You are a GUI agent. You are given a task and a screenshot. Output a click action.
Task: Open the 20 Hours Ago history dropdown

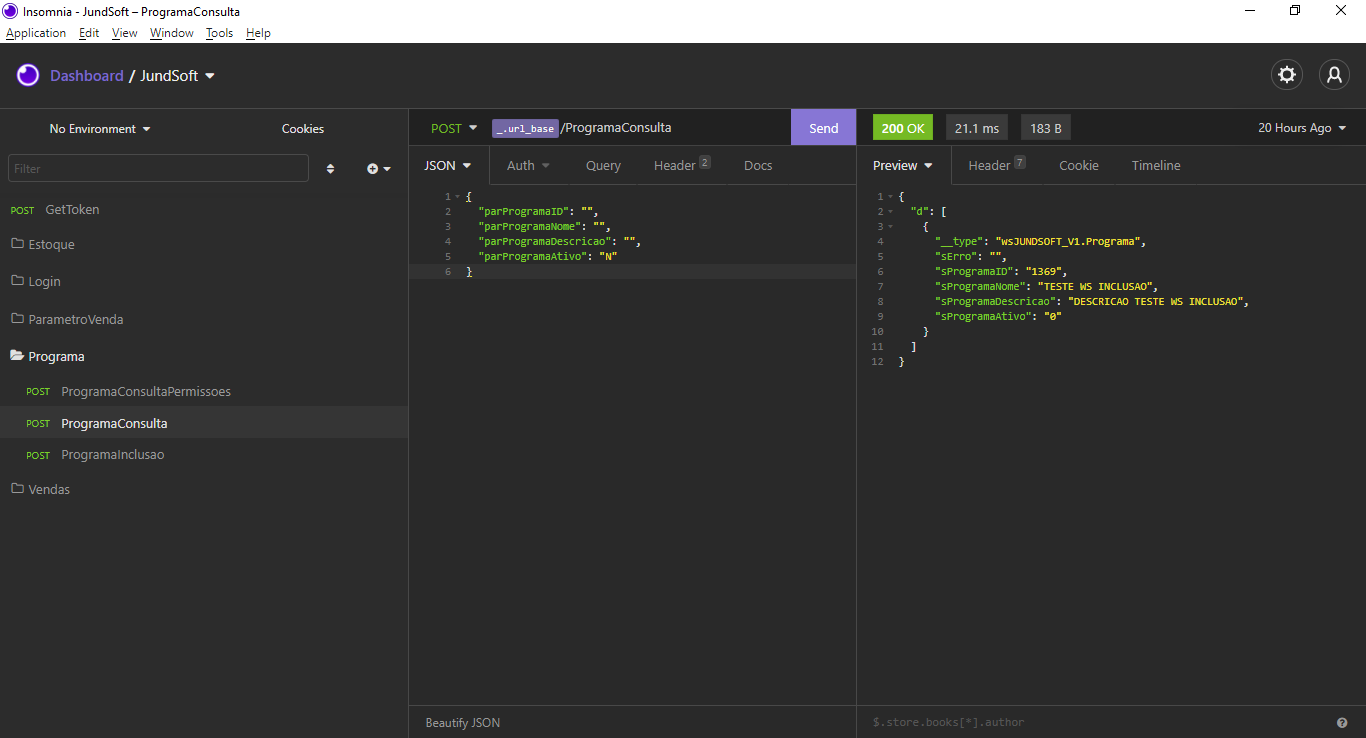(1302, 128)
